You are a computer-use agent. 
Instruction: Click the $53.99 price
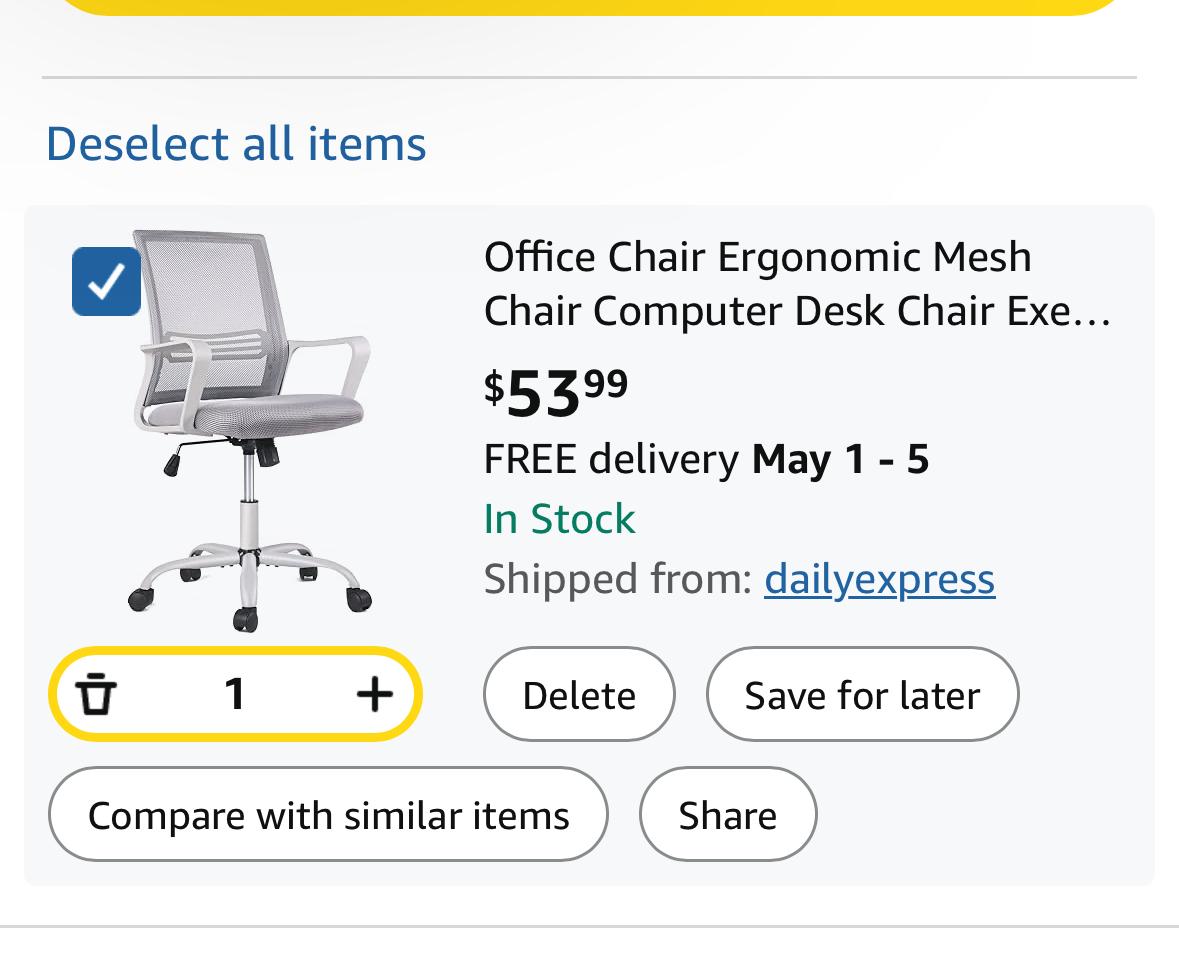(x=556, y=393)
